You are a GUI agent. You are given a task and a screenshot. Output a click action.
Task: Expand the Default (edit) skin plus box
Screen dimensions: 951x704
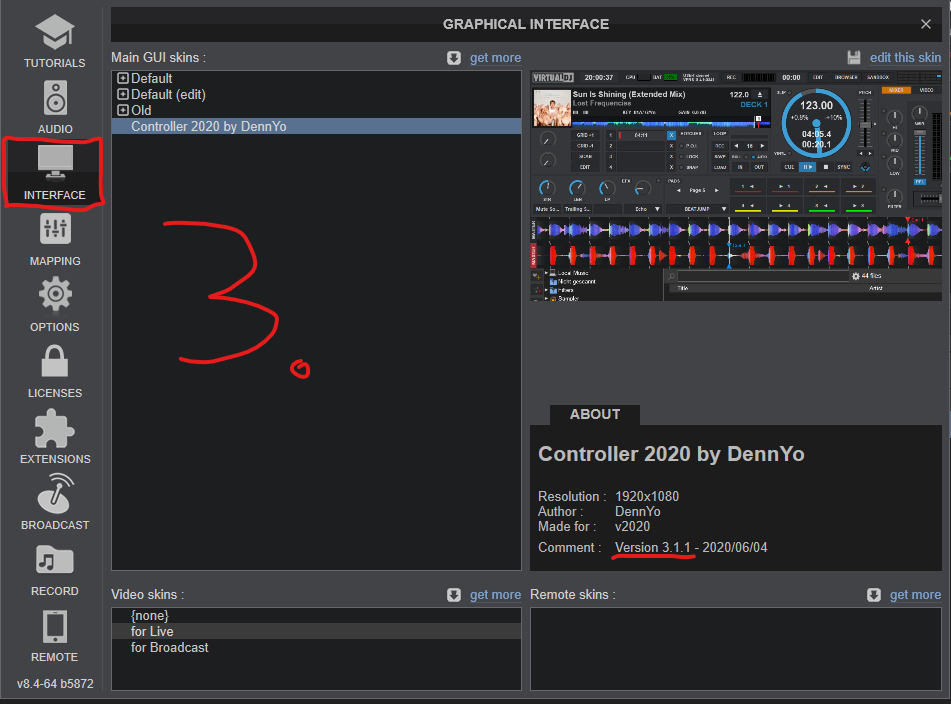pyautogui.click(x=123, y=94)
